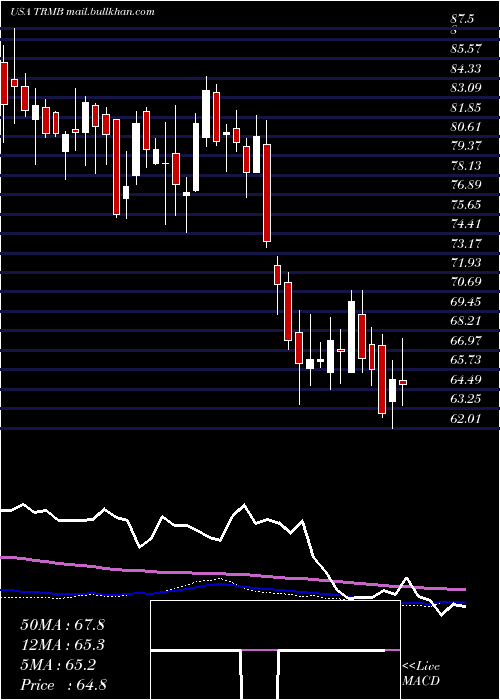Select the 79.37 price axis label
500x700 pixels.
point(466,146)
